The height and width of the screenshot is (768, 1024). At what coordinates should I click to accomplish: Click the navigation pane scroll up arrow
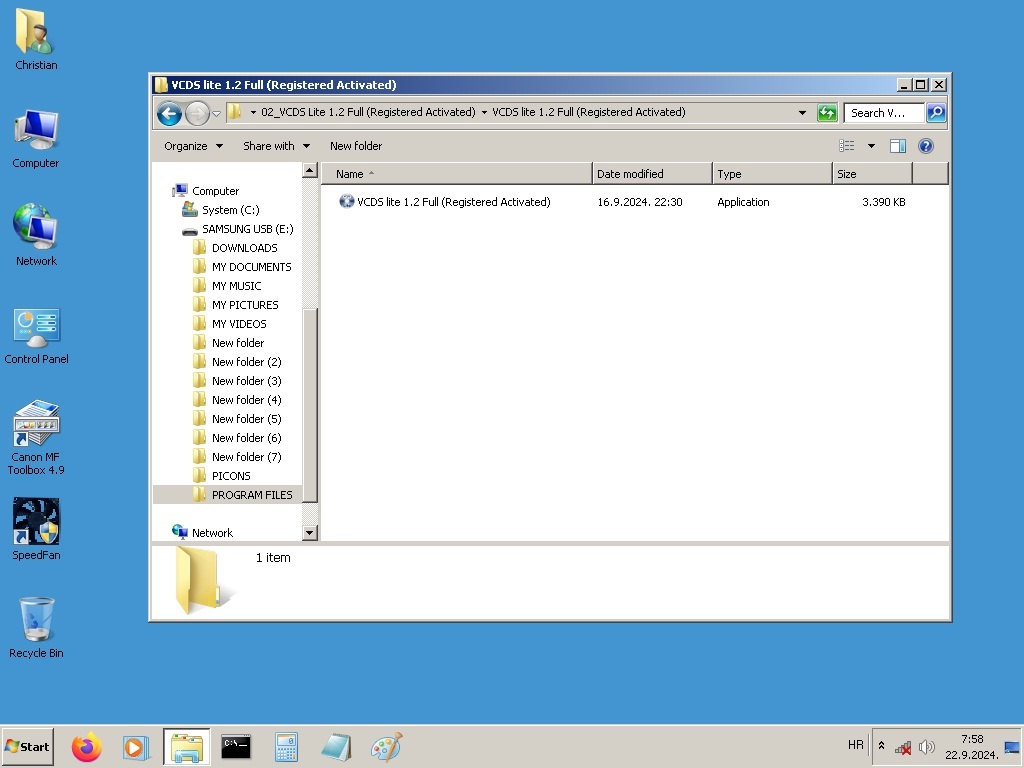tap(310, 170)
